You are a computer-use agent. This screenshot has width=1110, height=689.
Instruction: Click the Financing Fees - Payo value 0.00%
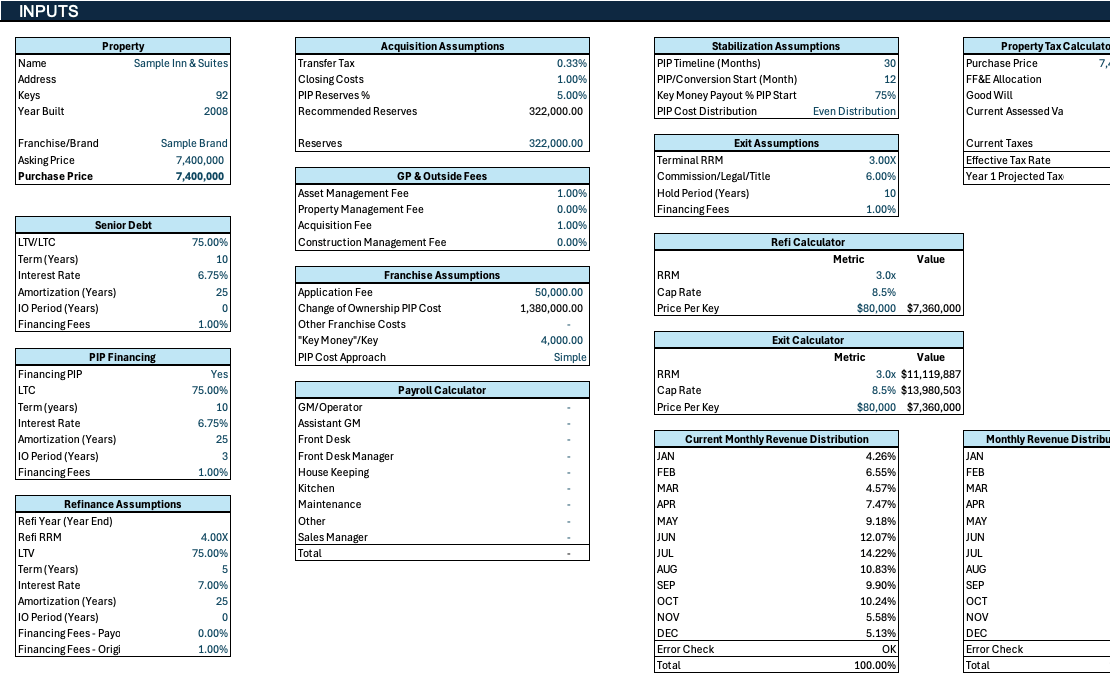(x=212, y=633)
